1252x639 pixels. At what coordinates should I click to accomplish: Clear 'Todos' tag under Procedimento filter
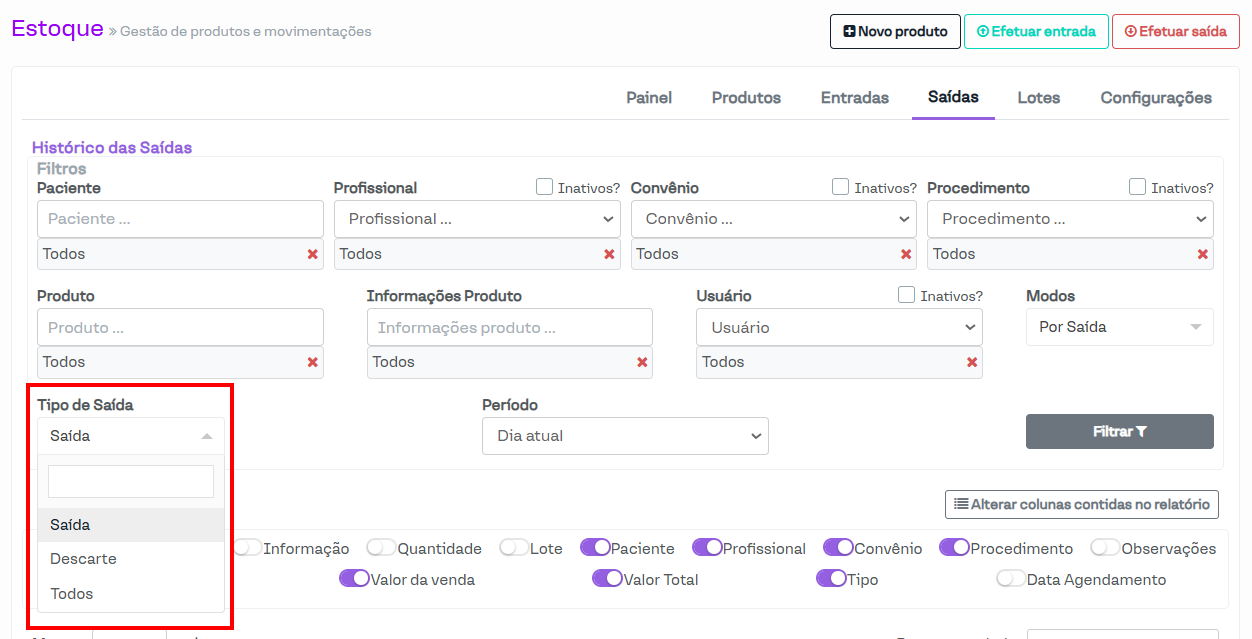pyautogui.click(x=1202, y=254)
